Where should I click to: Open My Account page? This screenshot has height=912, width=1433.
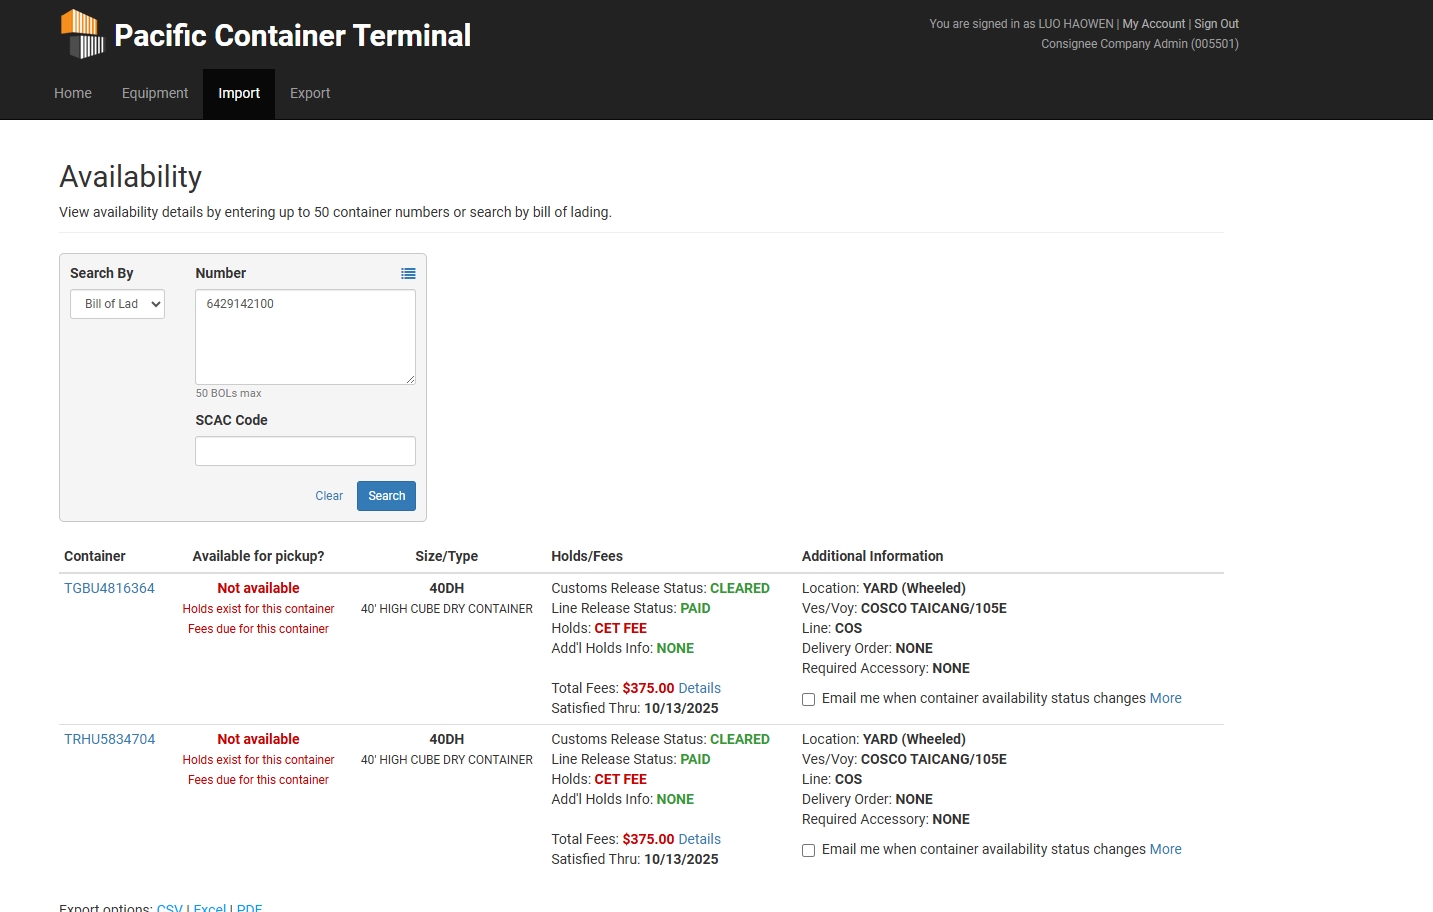click(1153, 24)
